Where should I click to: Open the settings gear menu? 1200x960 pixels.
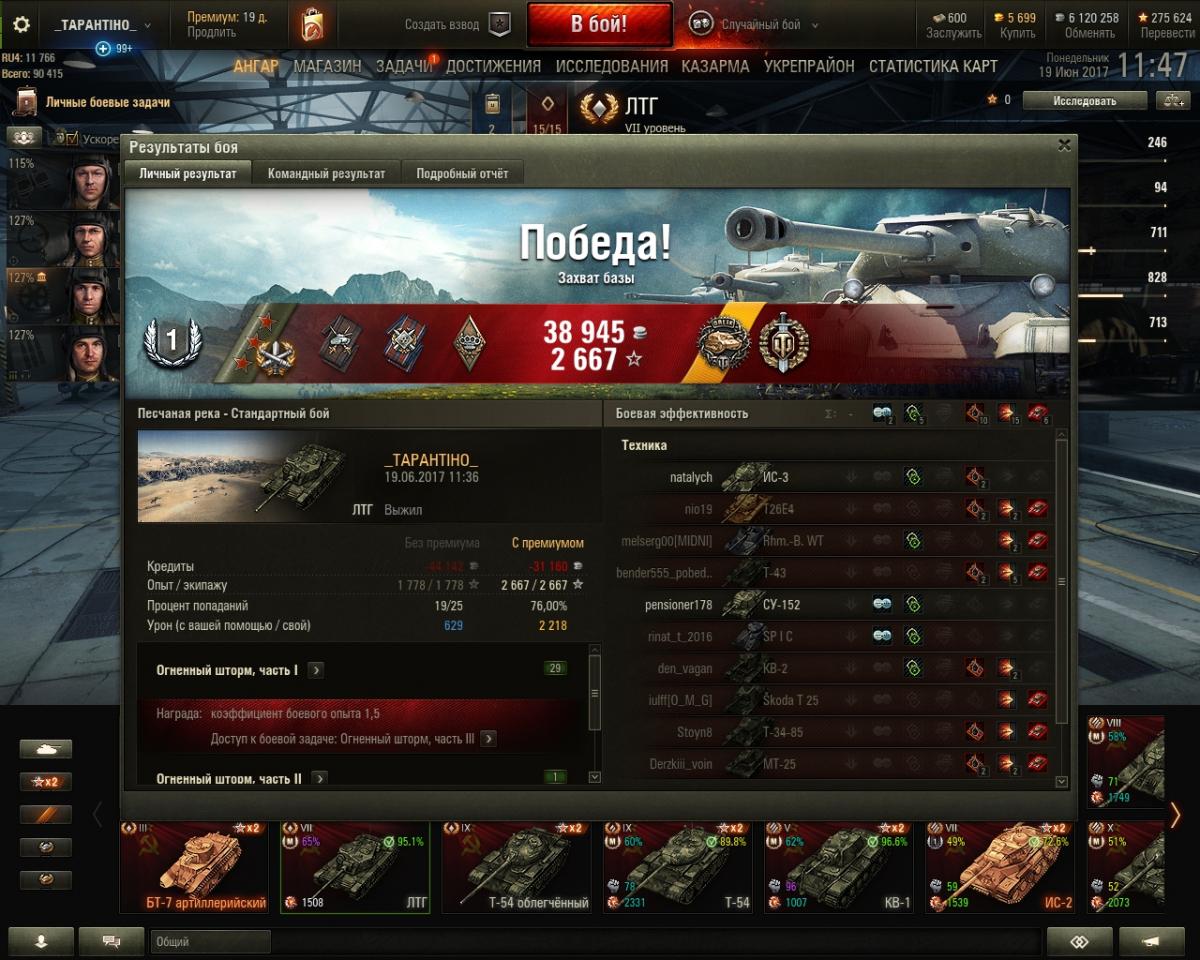[21, 25]
